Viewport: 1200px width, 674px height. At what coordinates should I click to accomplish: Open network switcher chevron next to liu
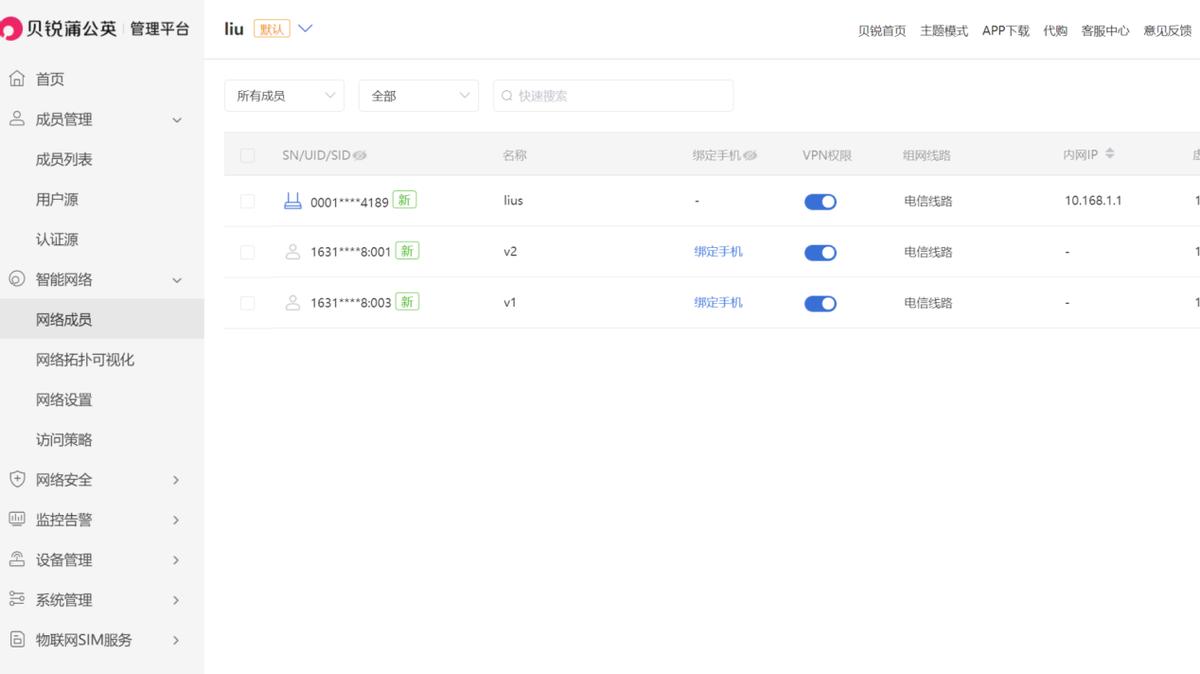(305, 28)
